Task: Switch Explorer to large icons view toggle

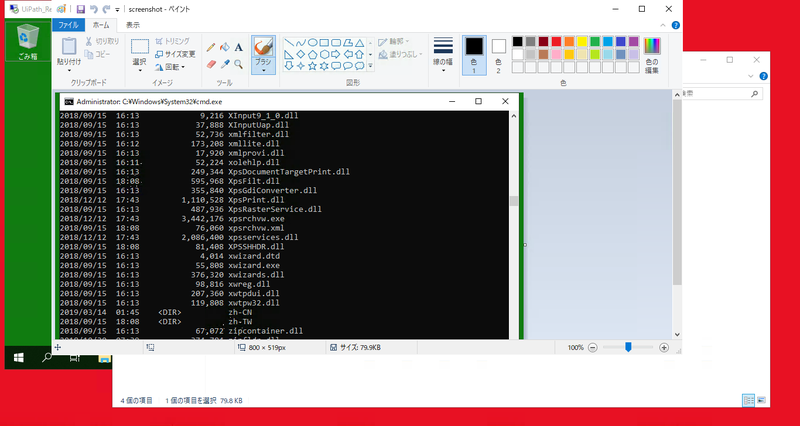Action: pos(761,400)
